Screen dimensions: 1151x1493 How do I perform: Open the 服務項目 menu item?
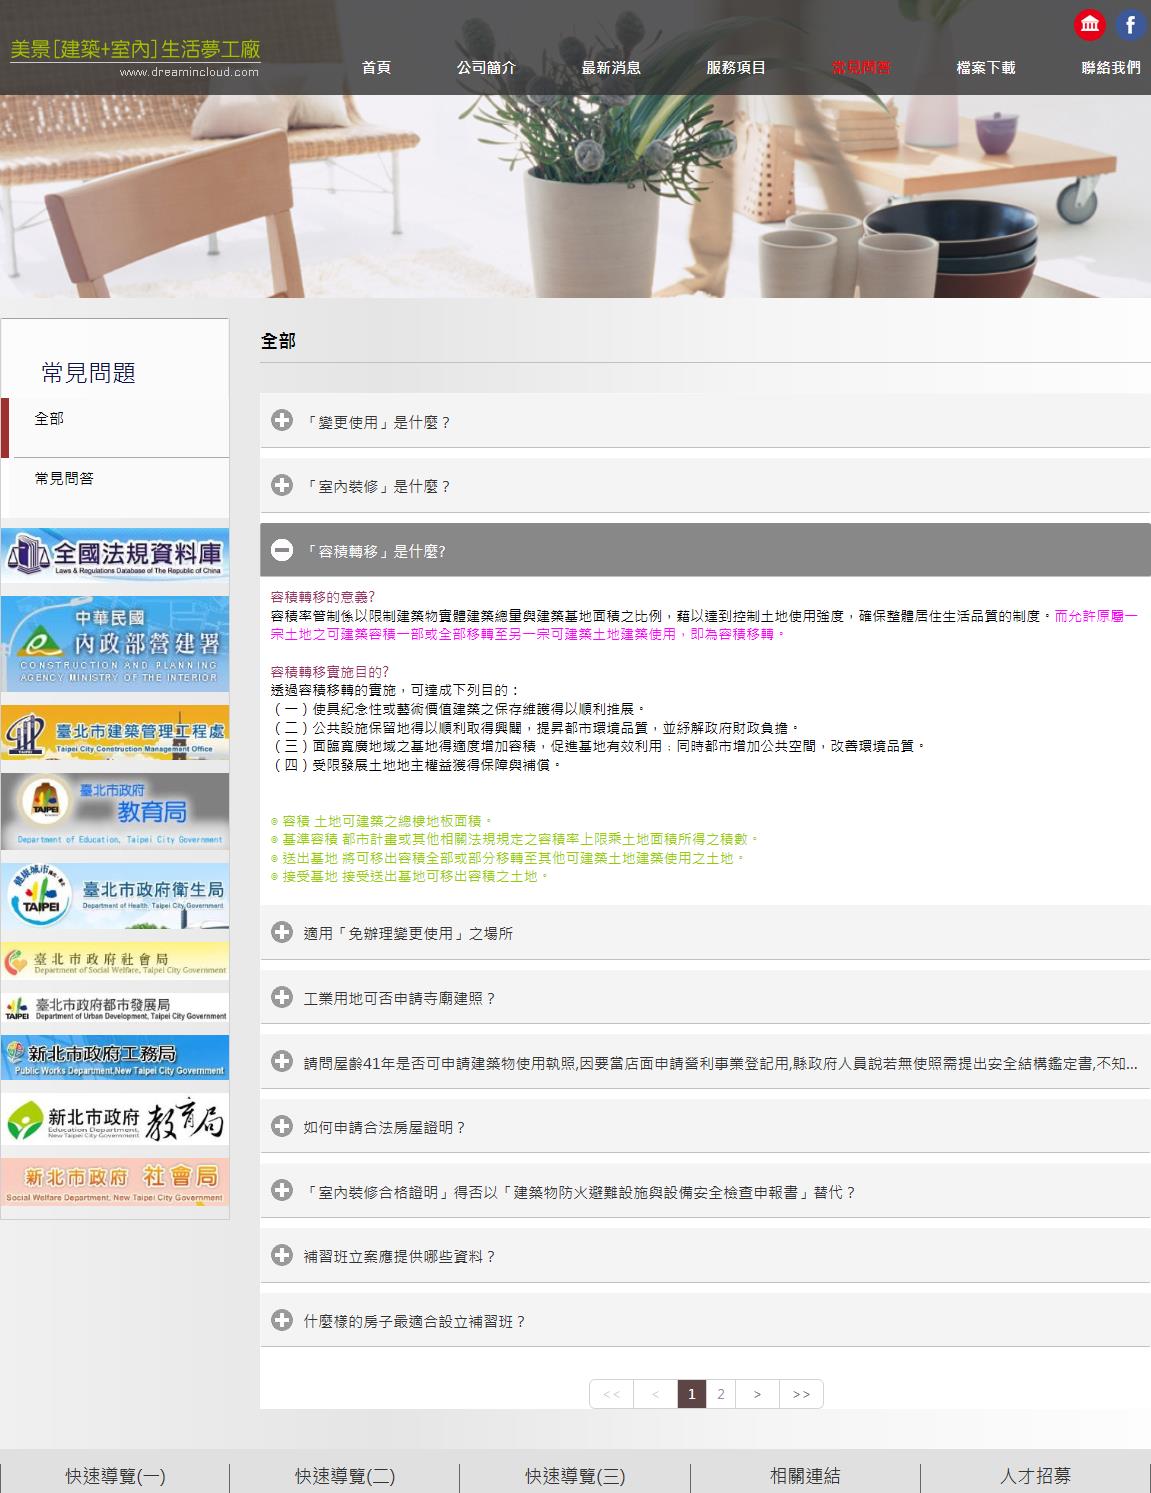point(736,68)
